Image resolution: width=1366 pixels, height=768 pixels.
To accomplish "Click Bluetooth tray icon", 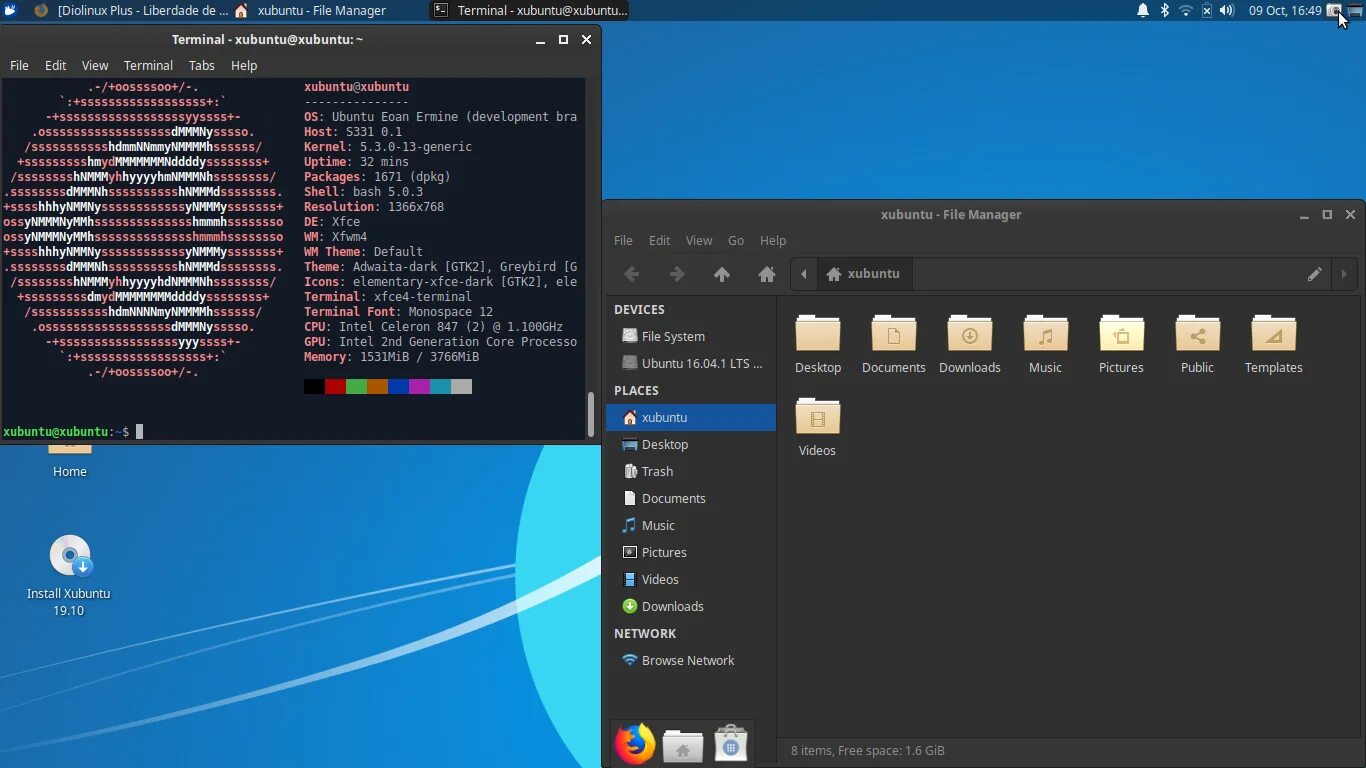I will [x=1164, y=10].
